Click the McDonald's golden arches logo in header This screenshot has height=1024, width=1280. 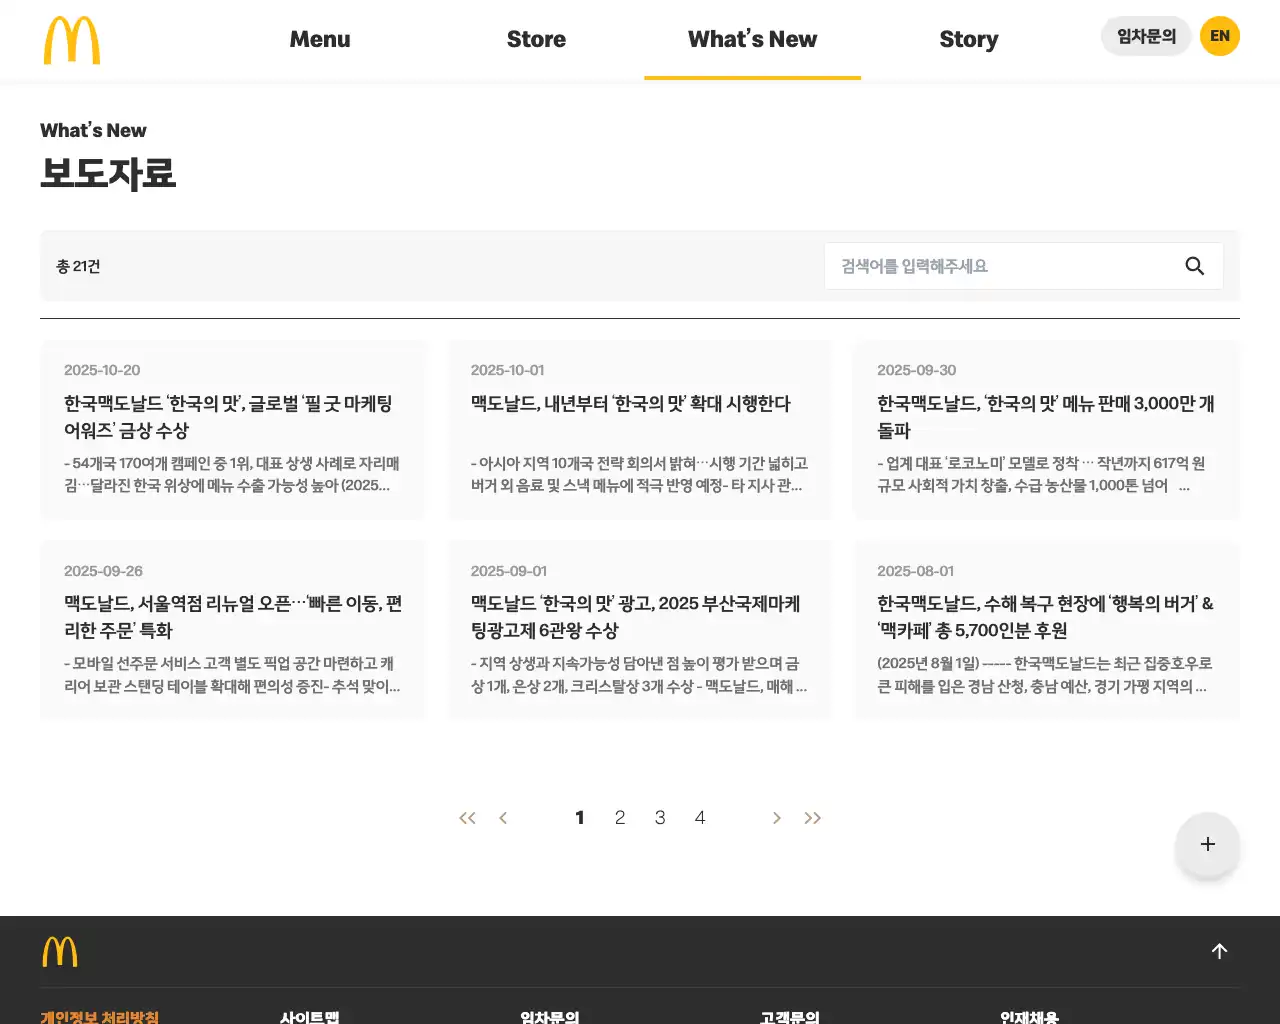pos(72,40)
